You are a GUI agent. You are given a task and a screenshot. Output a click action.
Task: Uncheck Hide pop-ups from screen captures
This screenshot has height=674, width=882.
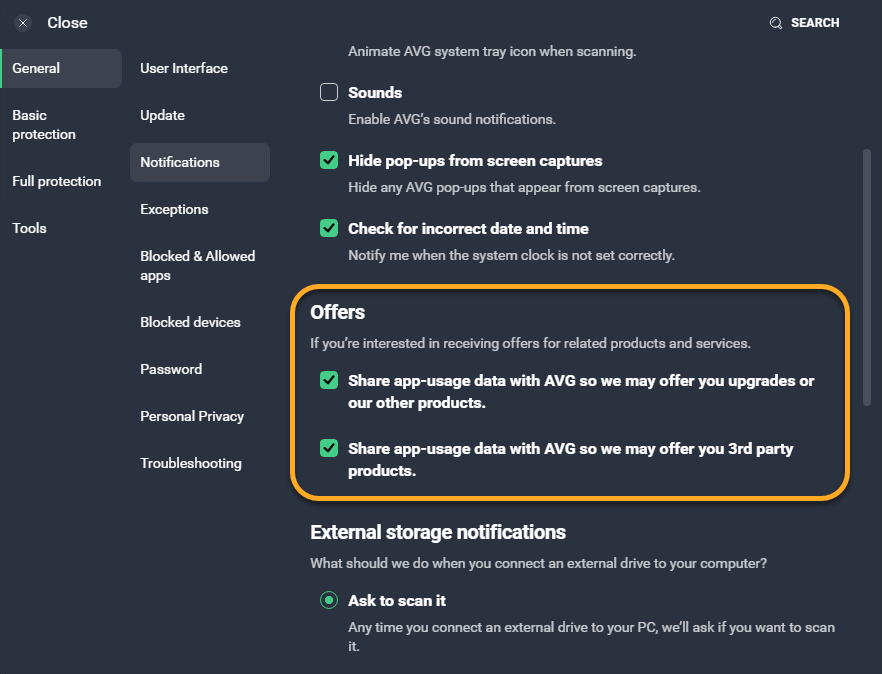click(x=329, y=161)
